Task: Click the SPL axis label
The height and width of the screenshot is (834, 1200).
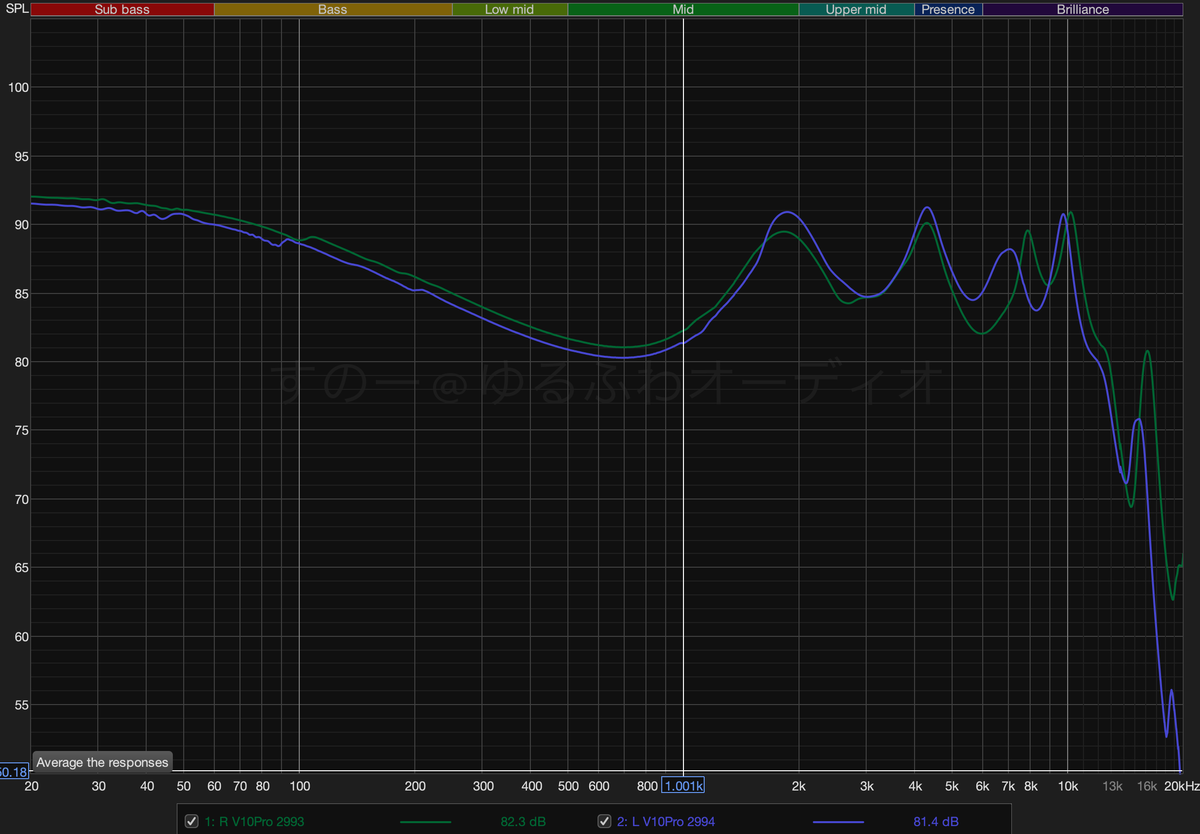Action: [x=15, y=8]
